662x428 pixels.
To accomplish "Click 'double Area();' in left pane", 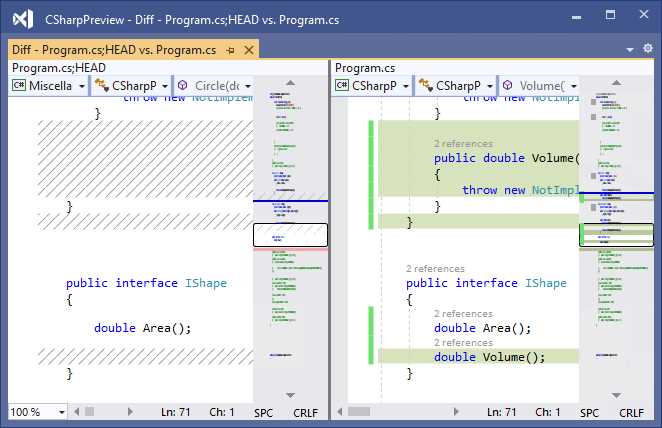I will [143, 328].
